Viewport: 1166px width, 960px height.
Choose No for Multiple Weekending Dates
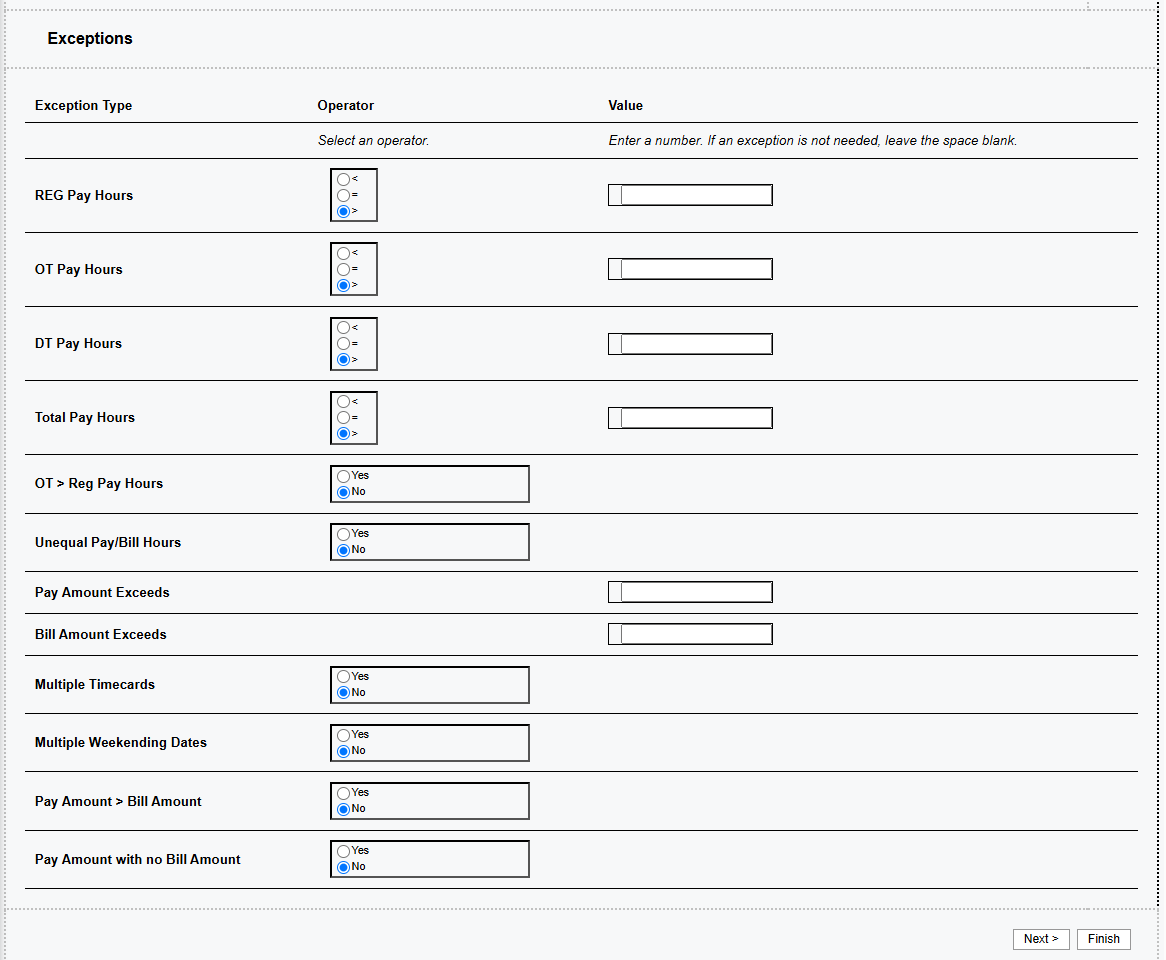tap(344, 751)
